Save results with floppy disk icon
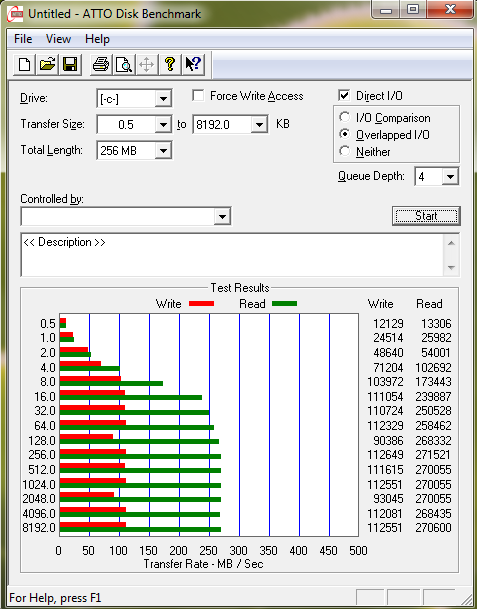 [x=70, y=64]
